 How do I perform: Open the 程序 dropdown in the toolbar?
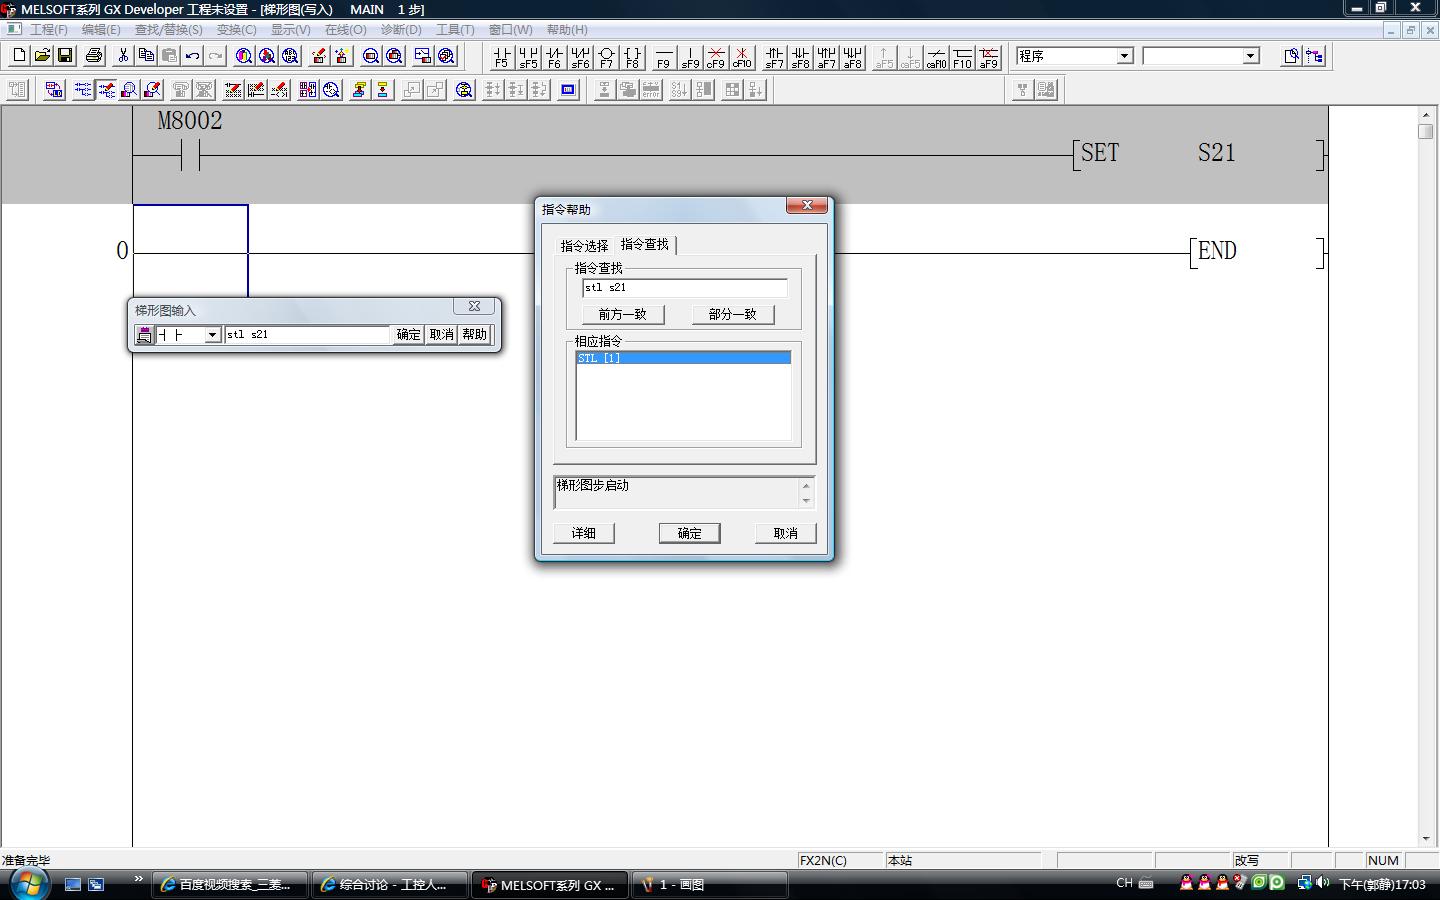coord(1124,56)
